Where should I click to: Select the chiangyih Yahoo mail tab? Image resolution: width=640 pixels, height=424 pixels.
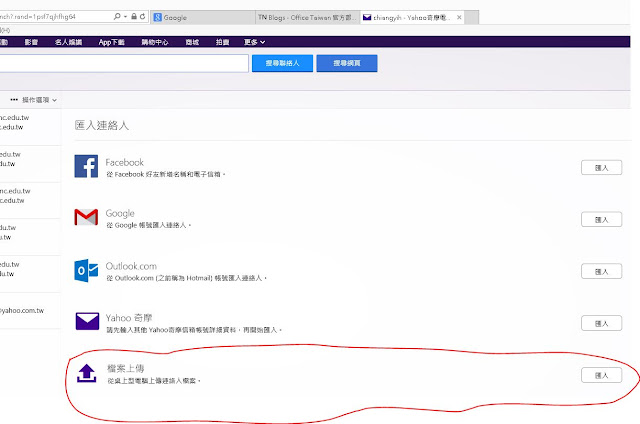point(412,17)
